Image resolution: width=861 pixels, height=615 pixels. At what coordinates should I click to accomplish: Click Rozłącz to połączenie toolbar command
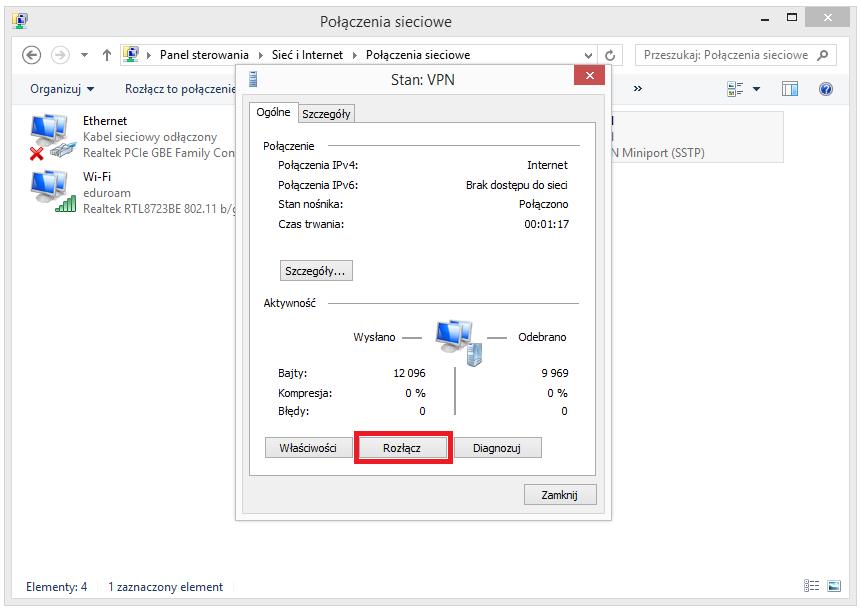pos(180,89)
